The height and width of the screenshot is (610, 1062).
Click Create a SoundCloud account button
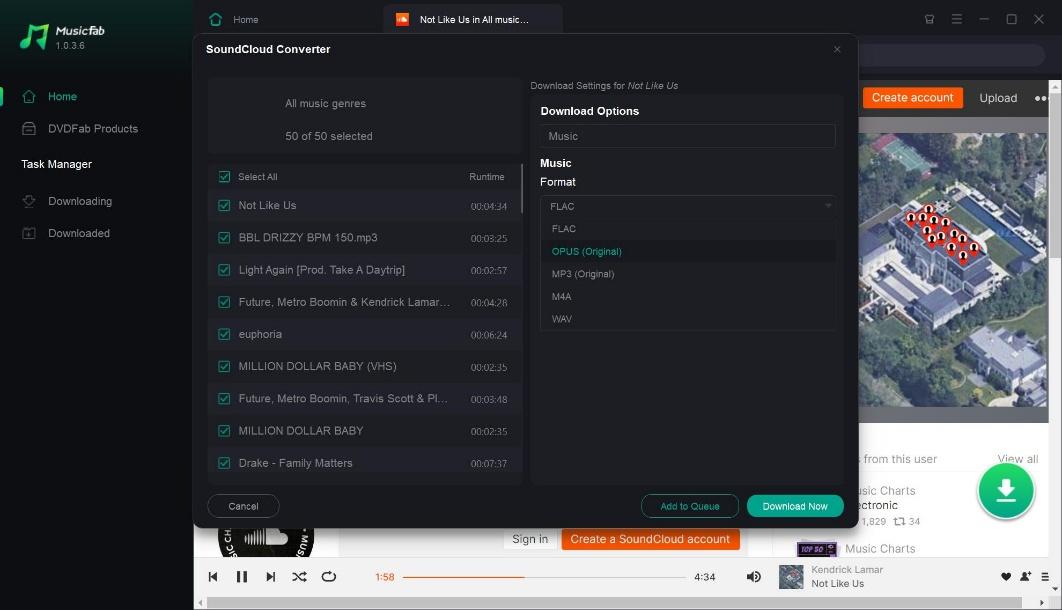pos(650,540)
